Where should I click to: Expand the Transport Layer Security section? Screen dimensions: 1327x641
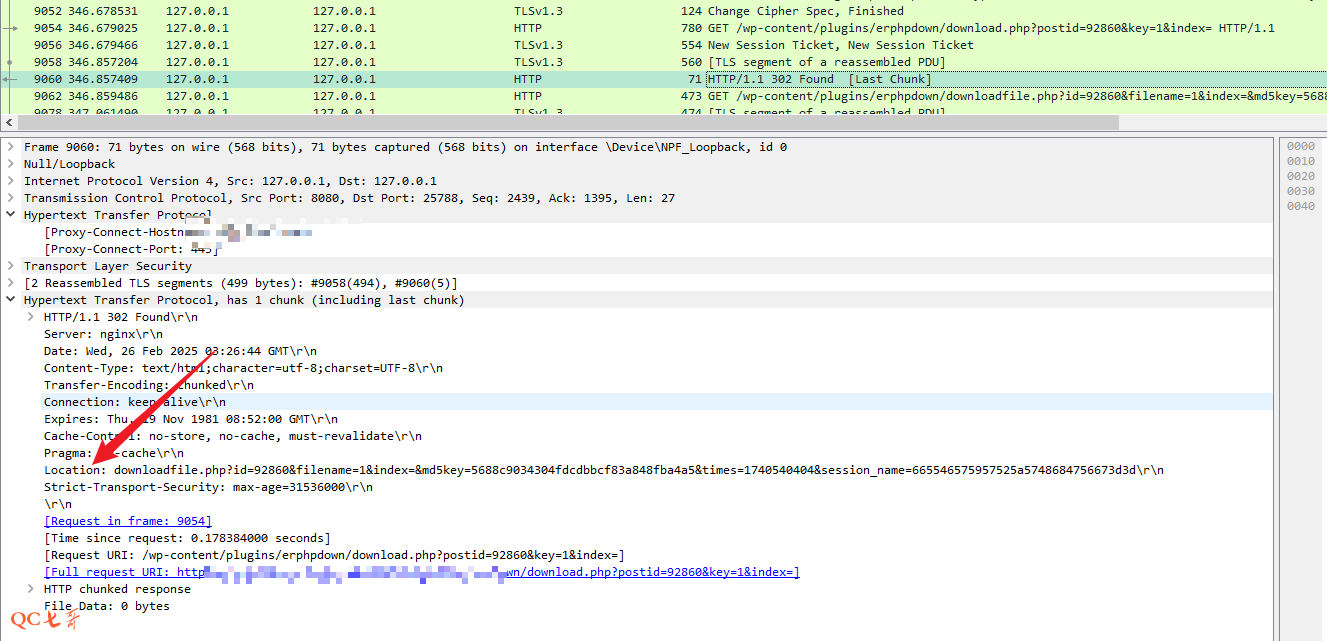coord(11,266)
